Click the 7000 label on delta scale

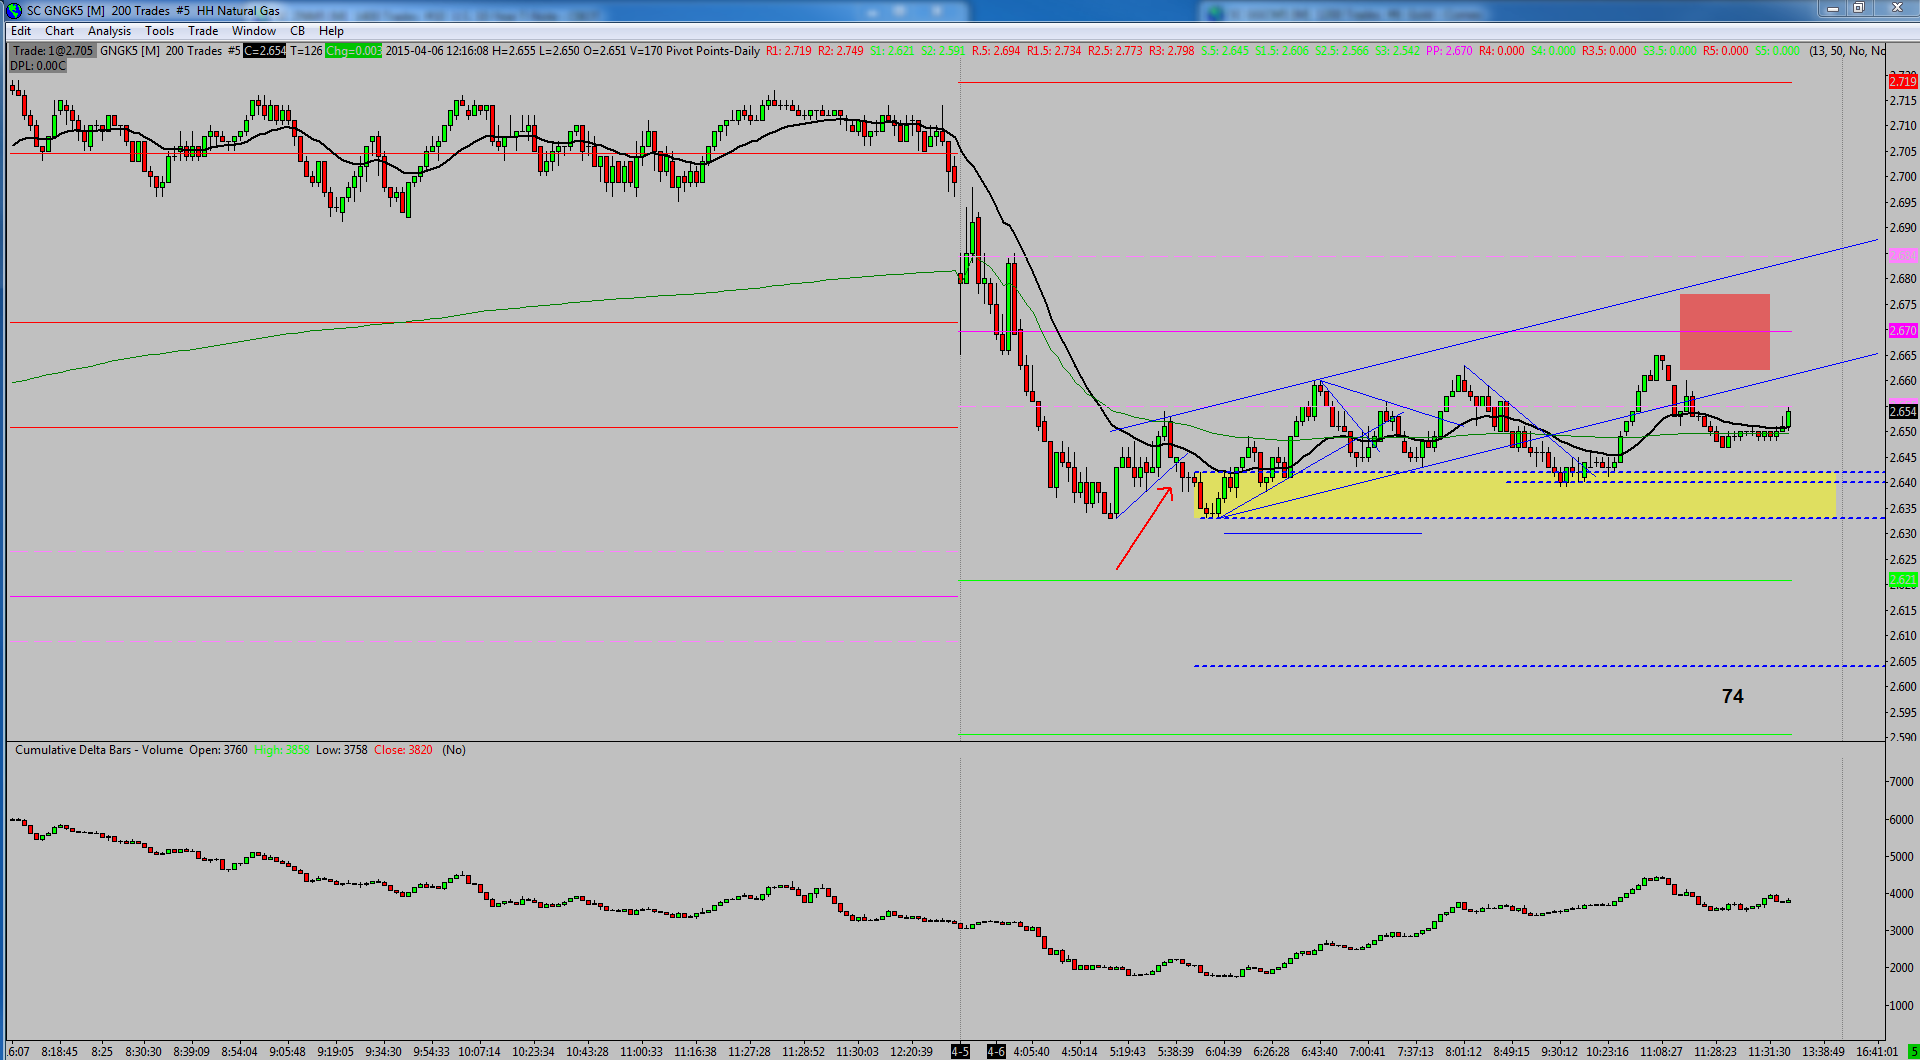(x=1901, y=782)
